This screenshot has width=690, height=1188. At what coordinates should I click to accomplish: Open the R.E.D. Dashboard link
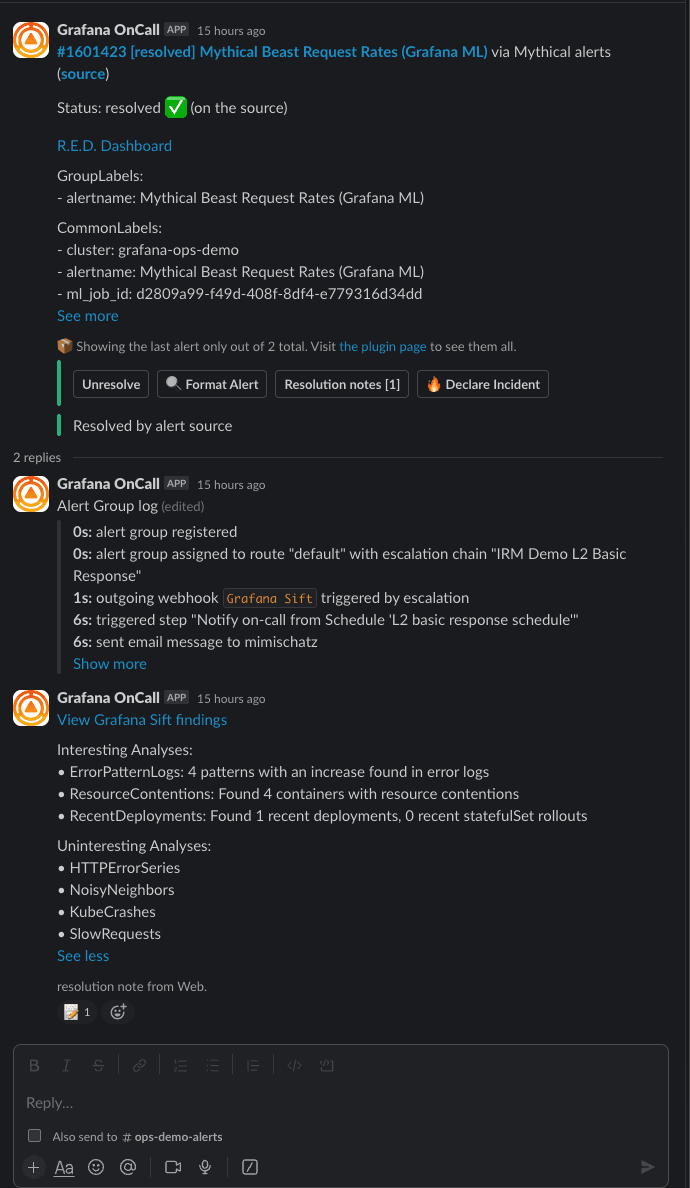pyautogui.click(x=114, y=145)
